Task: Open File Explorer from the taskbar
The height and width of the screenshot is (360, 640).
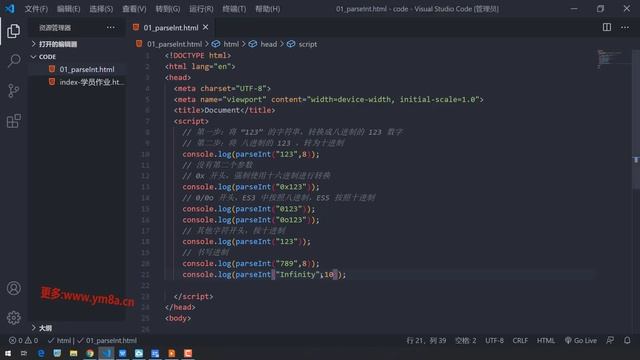Action: [x=73, y=353]
